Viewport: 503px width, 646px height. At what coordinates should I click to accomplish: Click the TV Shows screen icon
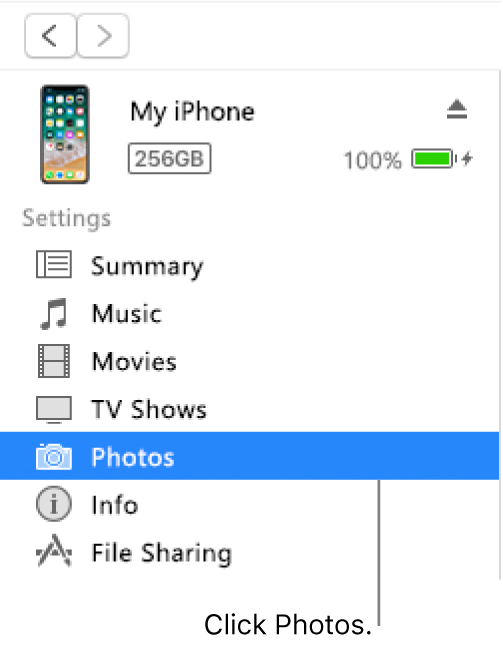[x=54, y=410]
